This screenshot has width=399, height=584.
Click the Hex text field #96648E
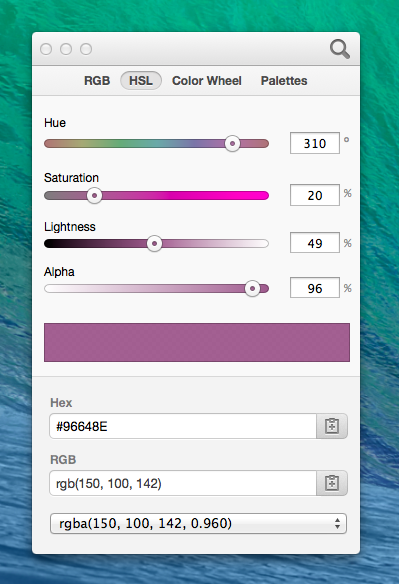183,426
